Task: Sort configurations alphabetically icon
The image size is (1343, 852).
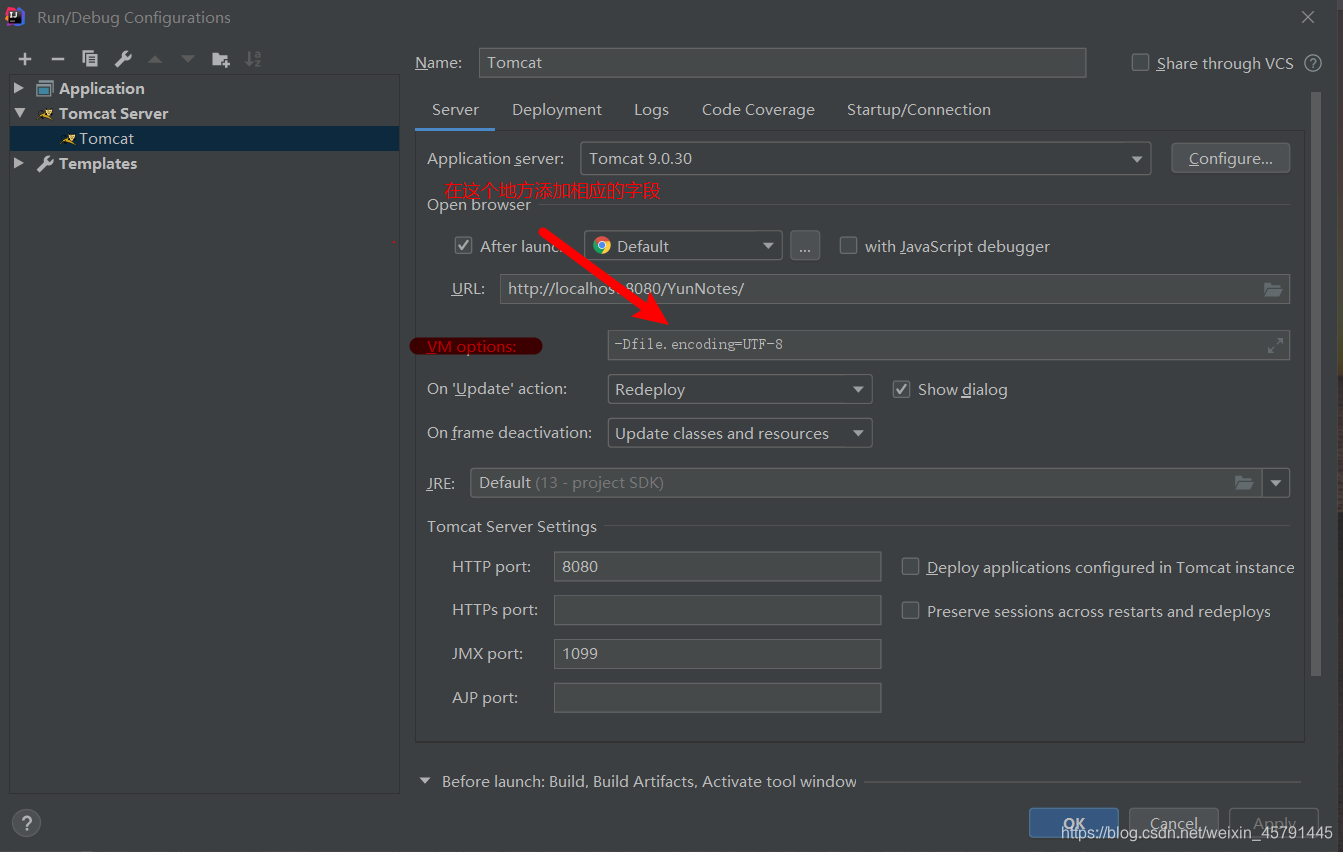Action: point(253,59)
